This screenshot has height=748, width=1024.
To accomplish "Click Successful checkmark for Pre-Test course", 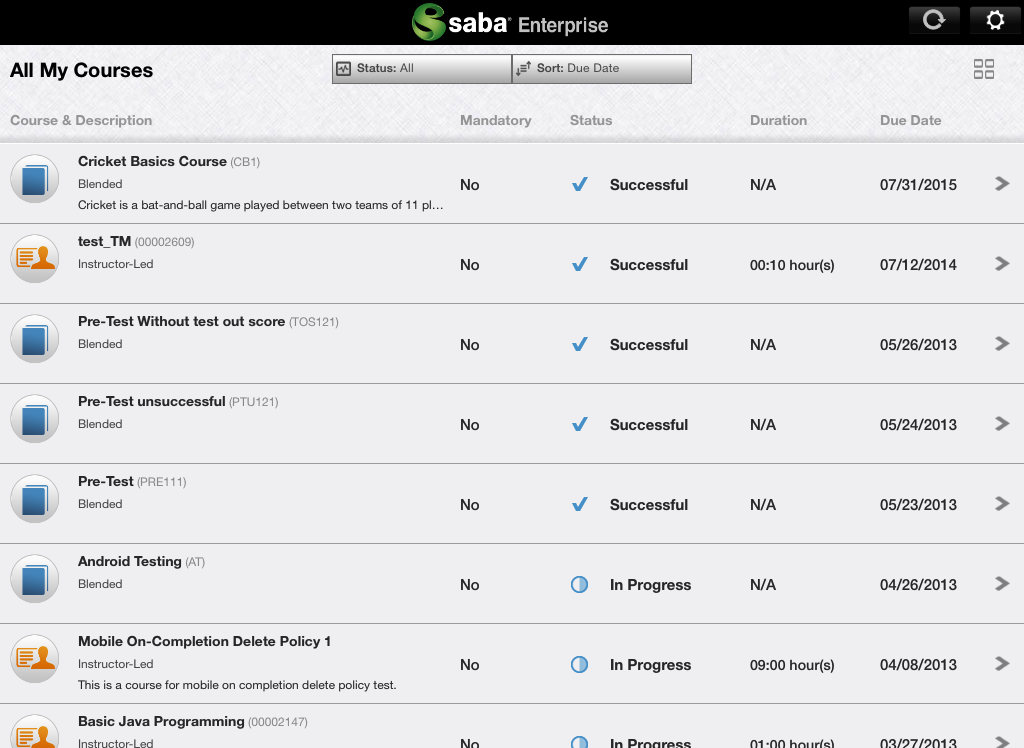I will pyautogui.click(x=579, y=504).
